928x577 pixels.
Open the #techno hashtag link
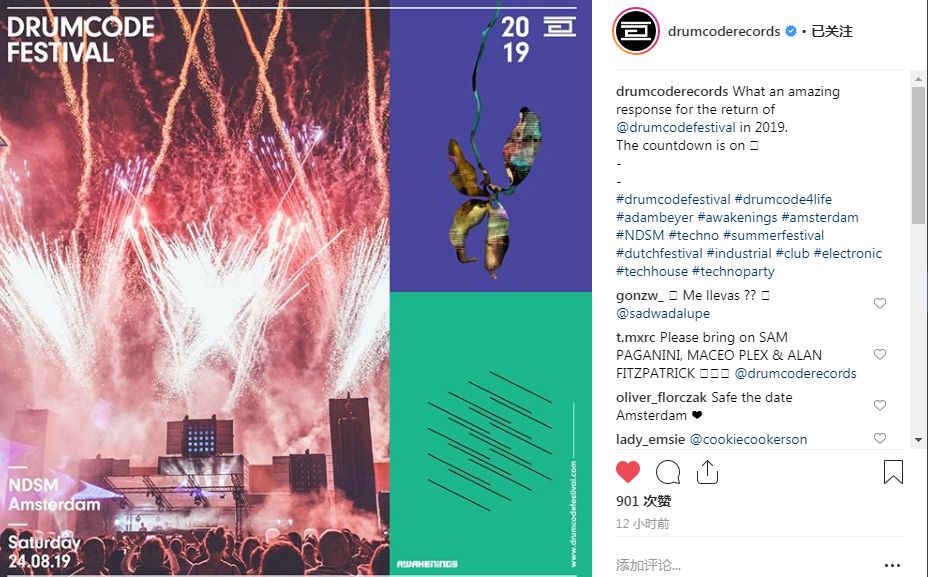tap(693, 236)
